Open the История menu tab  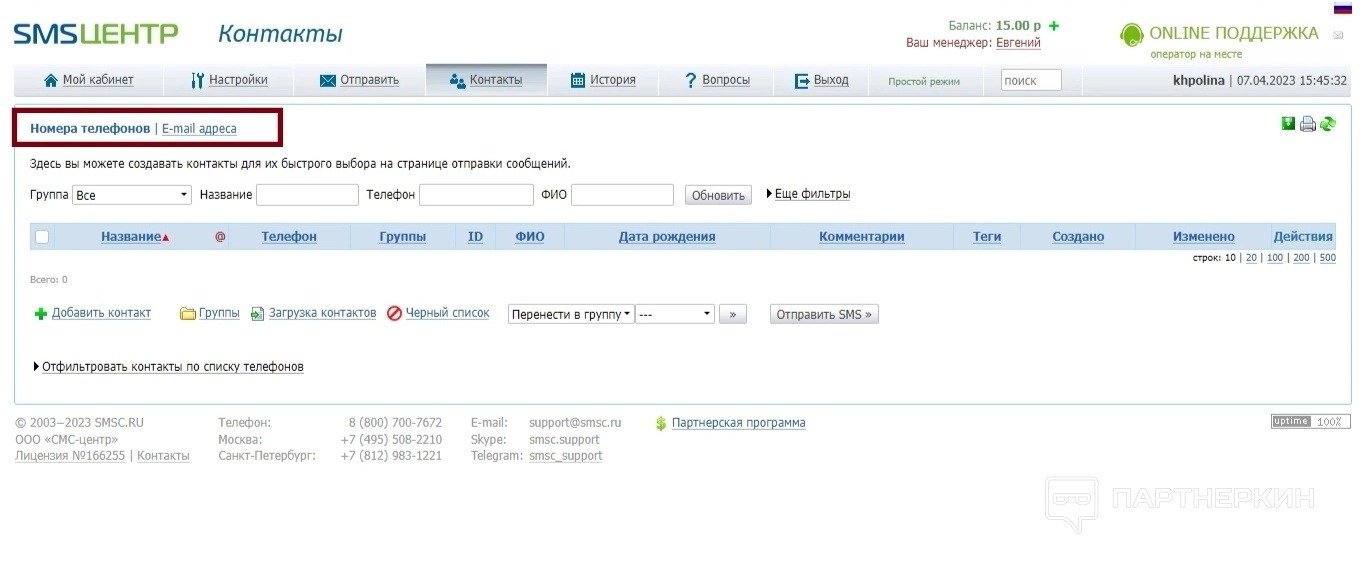[x=603, y=80]
